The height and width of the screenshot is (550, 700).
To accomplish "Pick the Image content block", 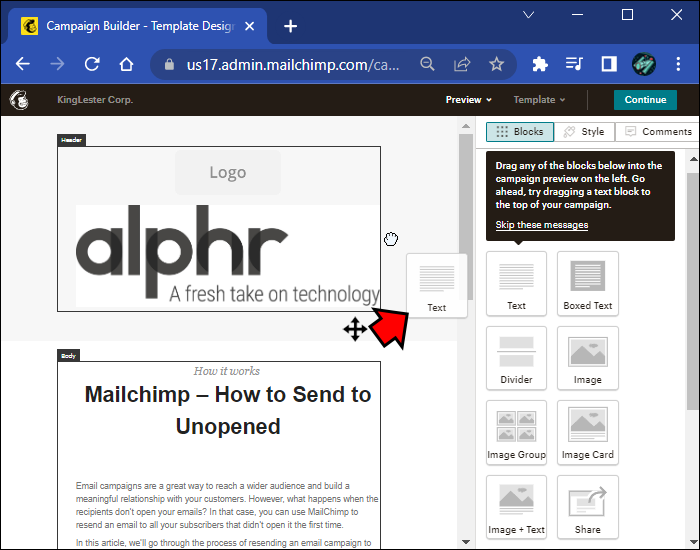I will (588, 358).
